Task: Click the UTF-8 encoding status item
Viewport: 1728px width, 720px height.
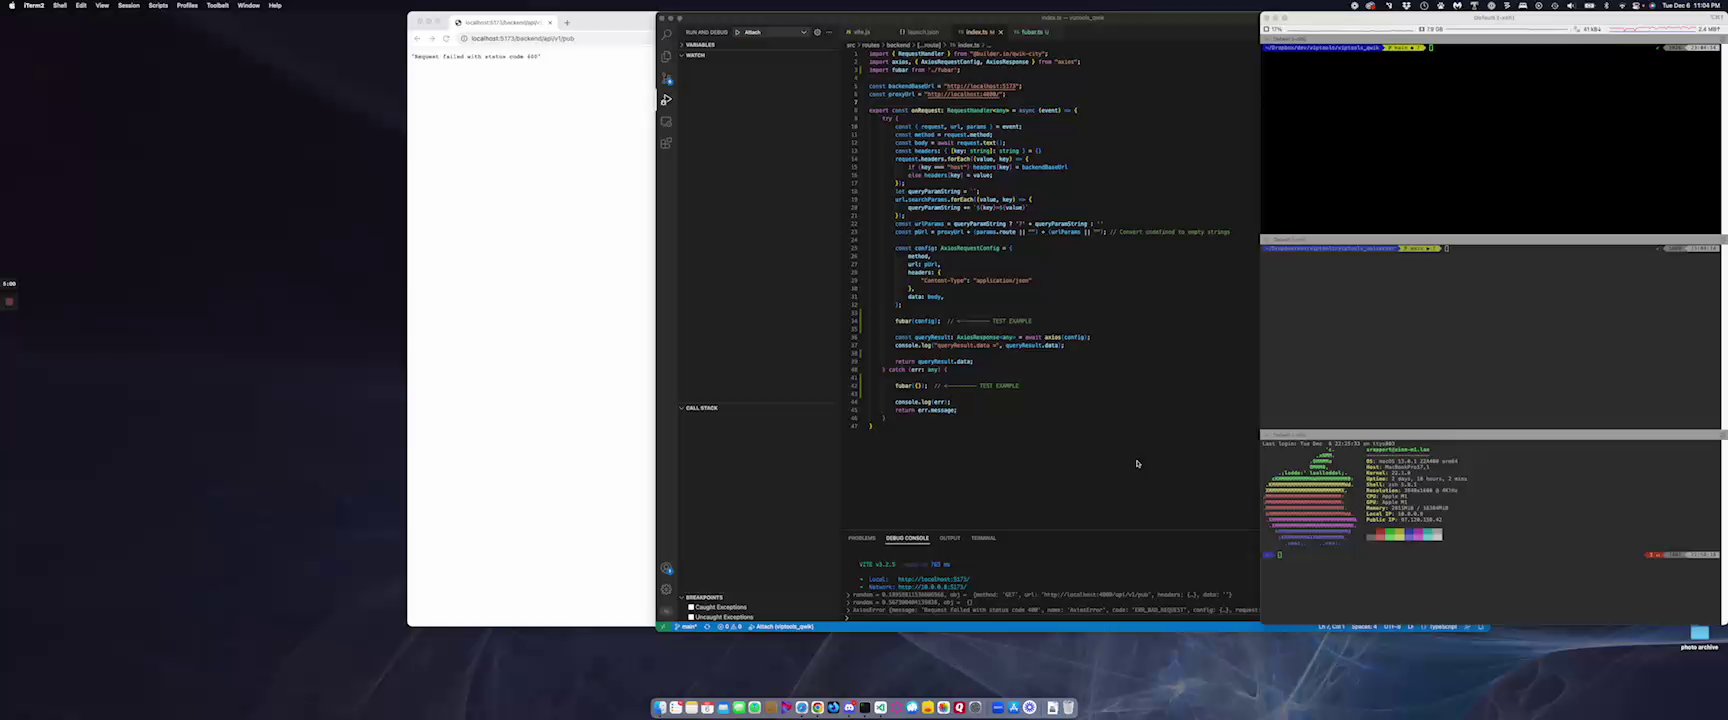Action: point(1391,627)
